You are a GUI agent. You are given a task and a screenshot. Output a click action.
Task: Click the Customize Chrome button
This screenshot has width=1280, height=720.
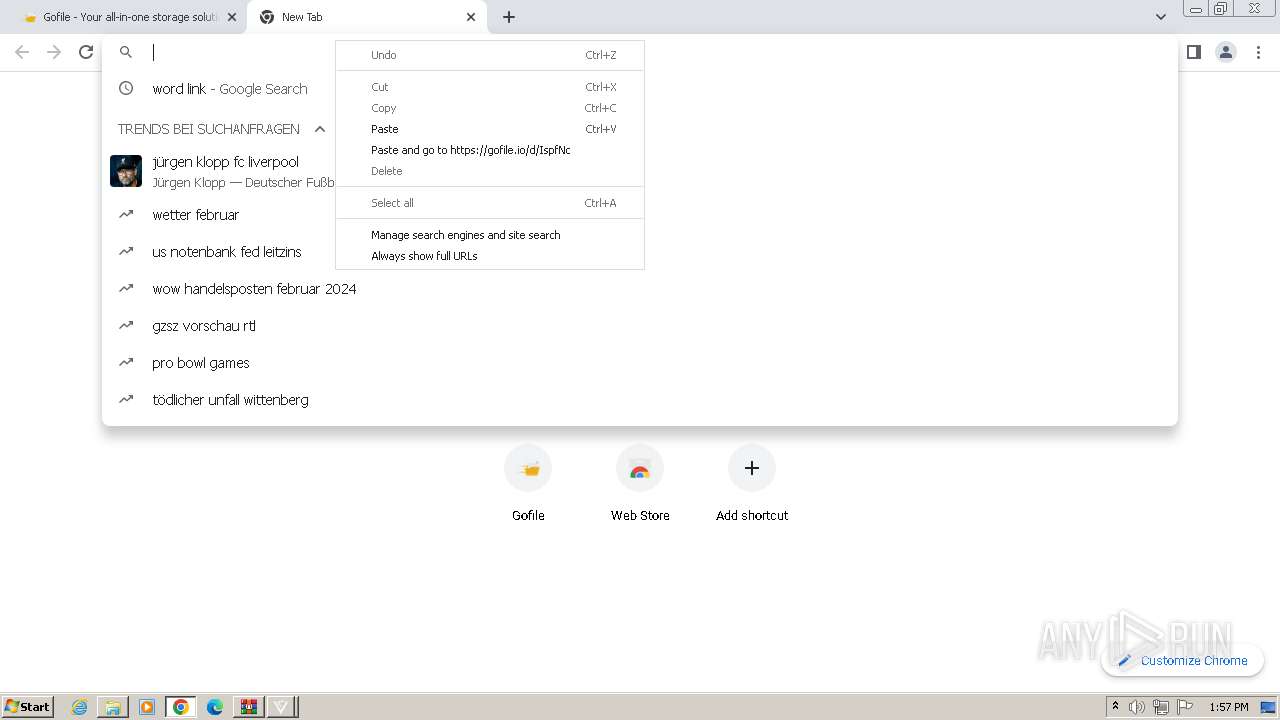(x=1183, y=660)
